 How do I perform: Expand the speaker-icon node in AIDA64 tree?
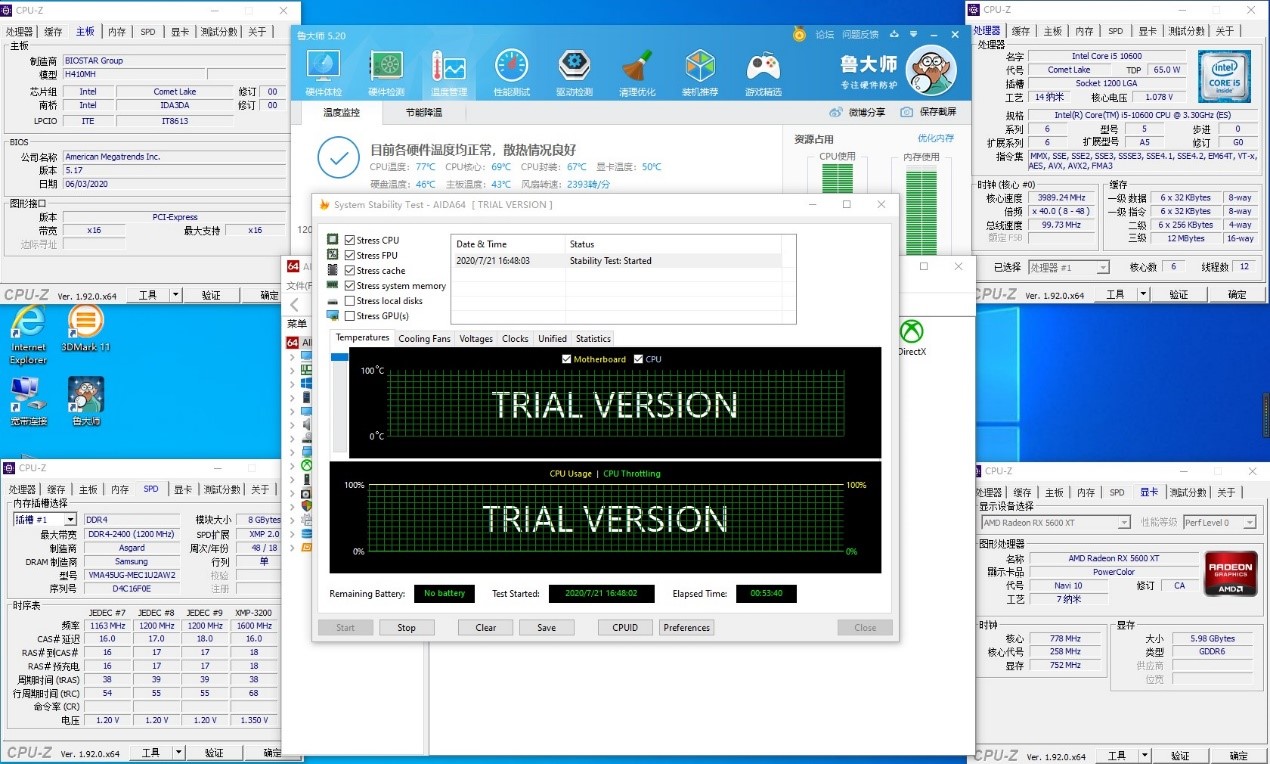tap(293, 424)
